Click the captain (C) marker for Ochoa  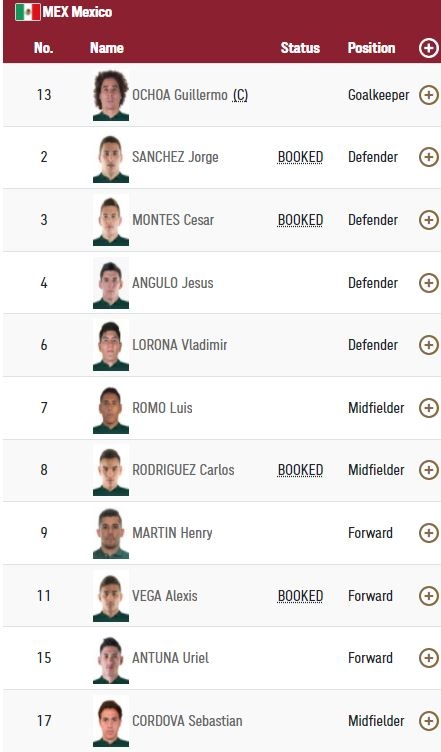(240, 95)
